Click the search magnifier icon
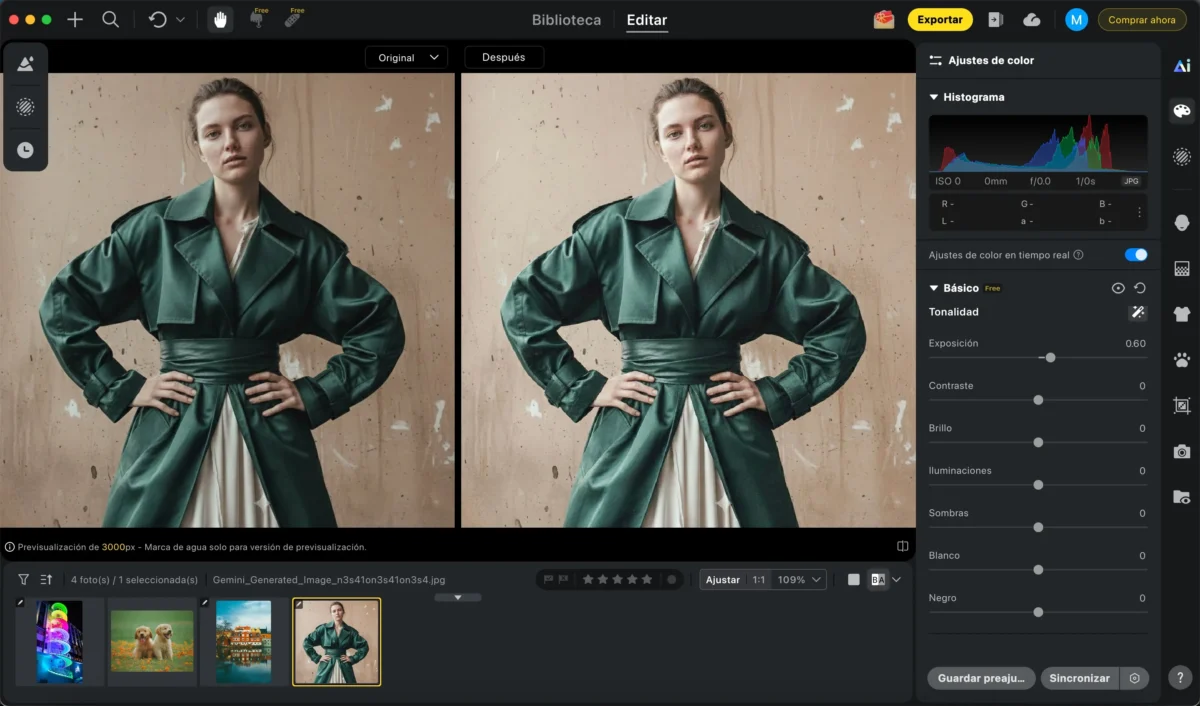 click(x=111, y=20)
